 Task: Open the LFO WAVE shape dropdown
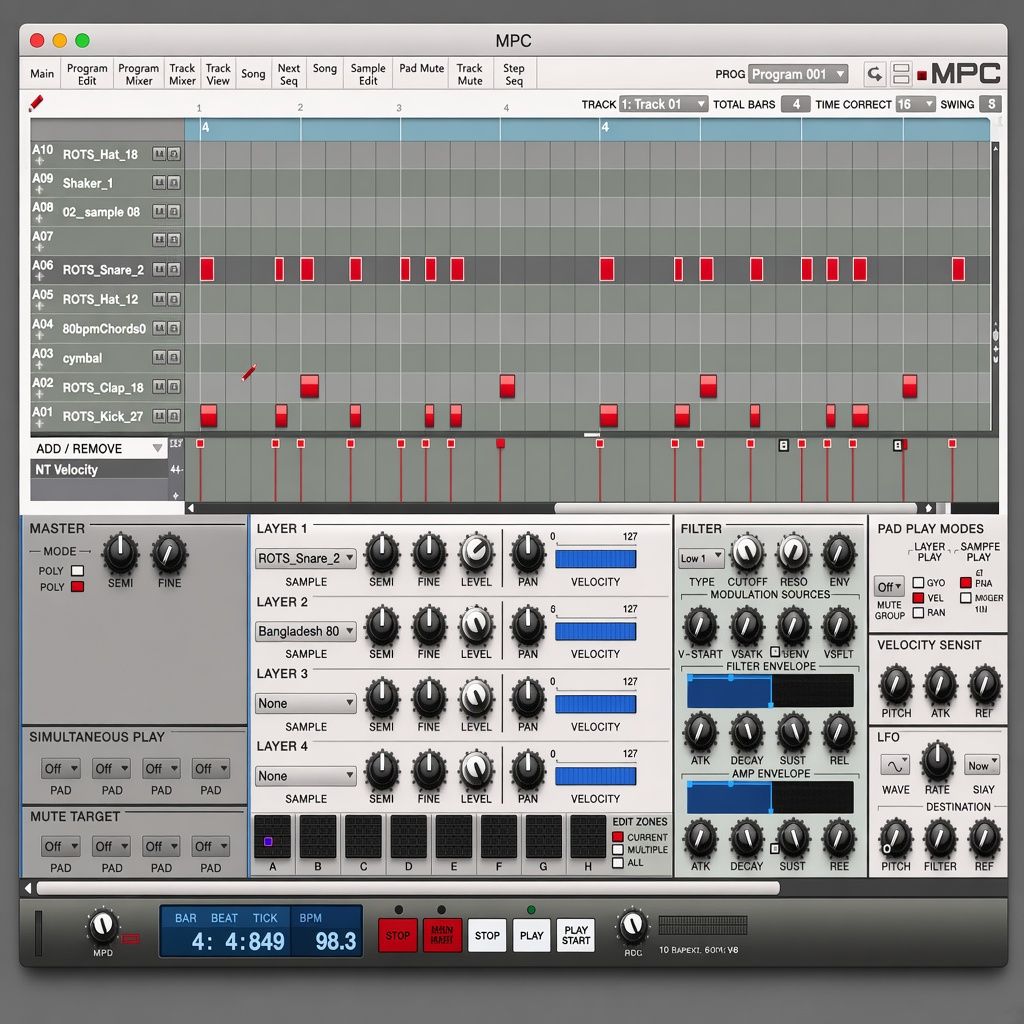[895, 765]
